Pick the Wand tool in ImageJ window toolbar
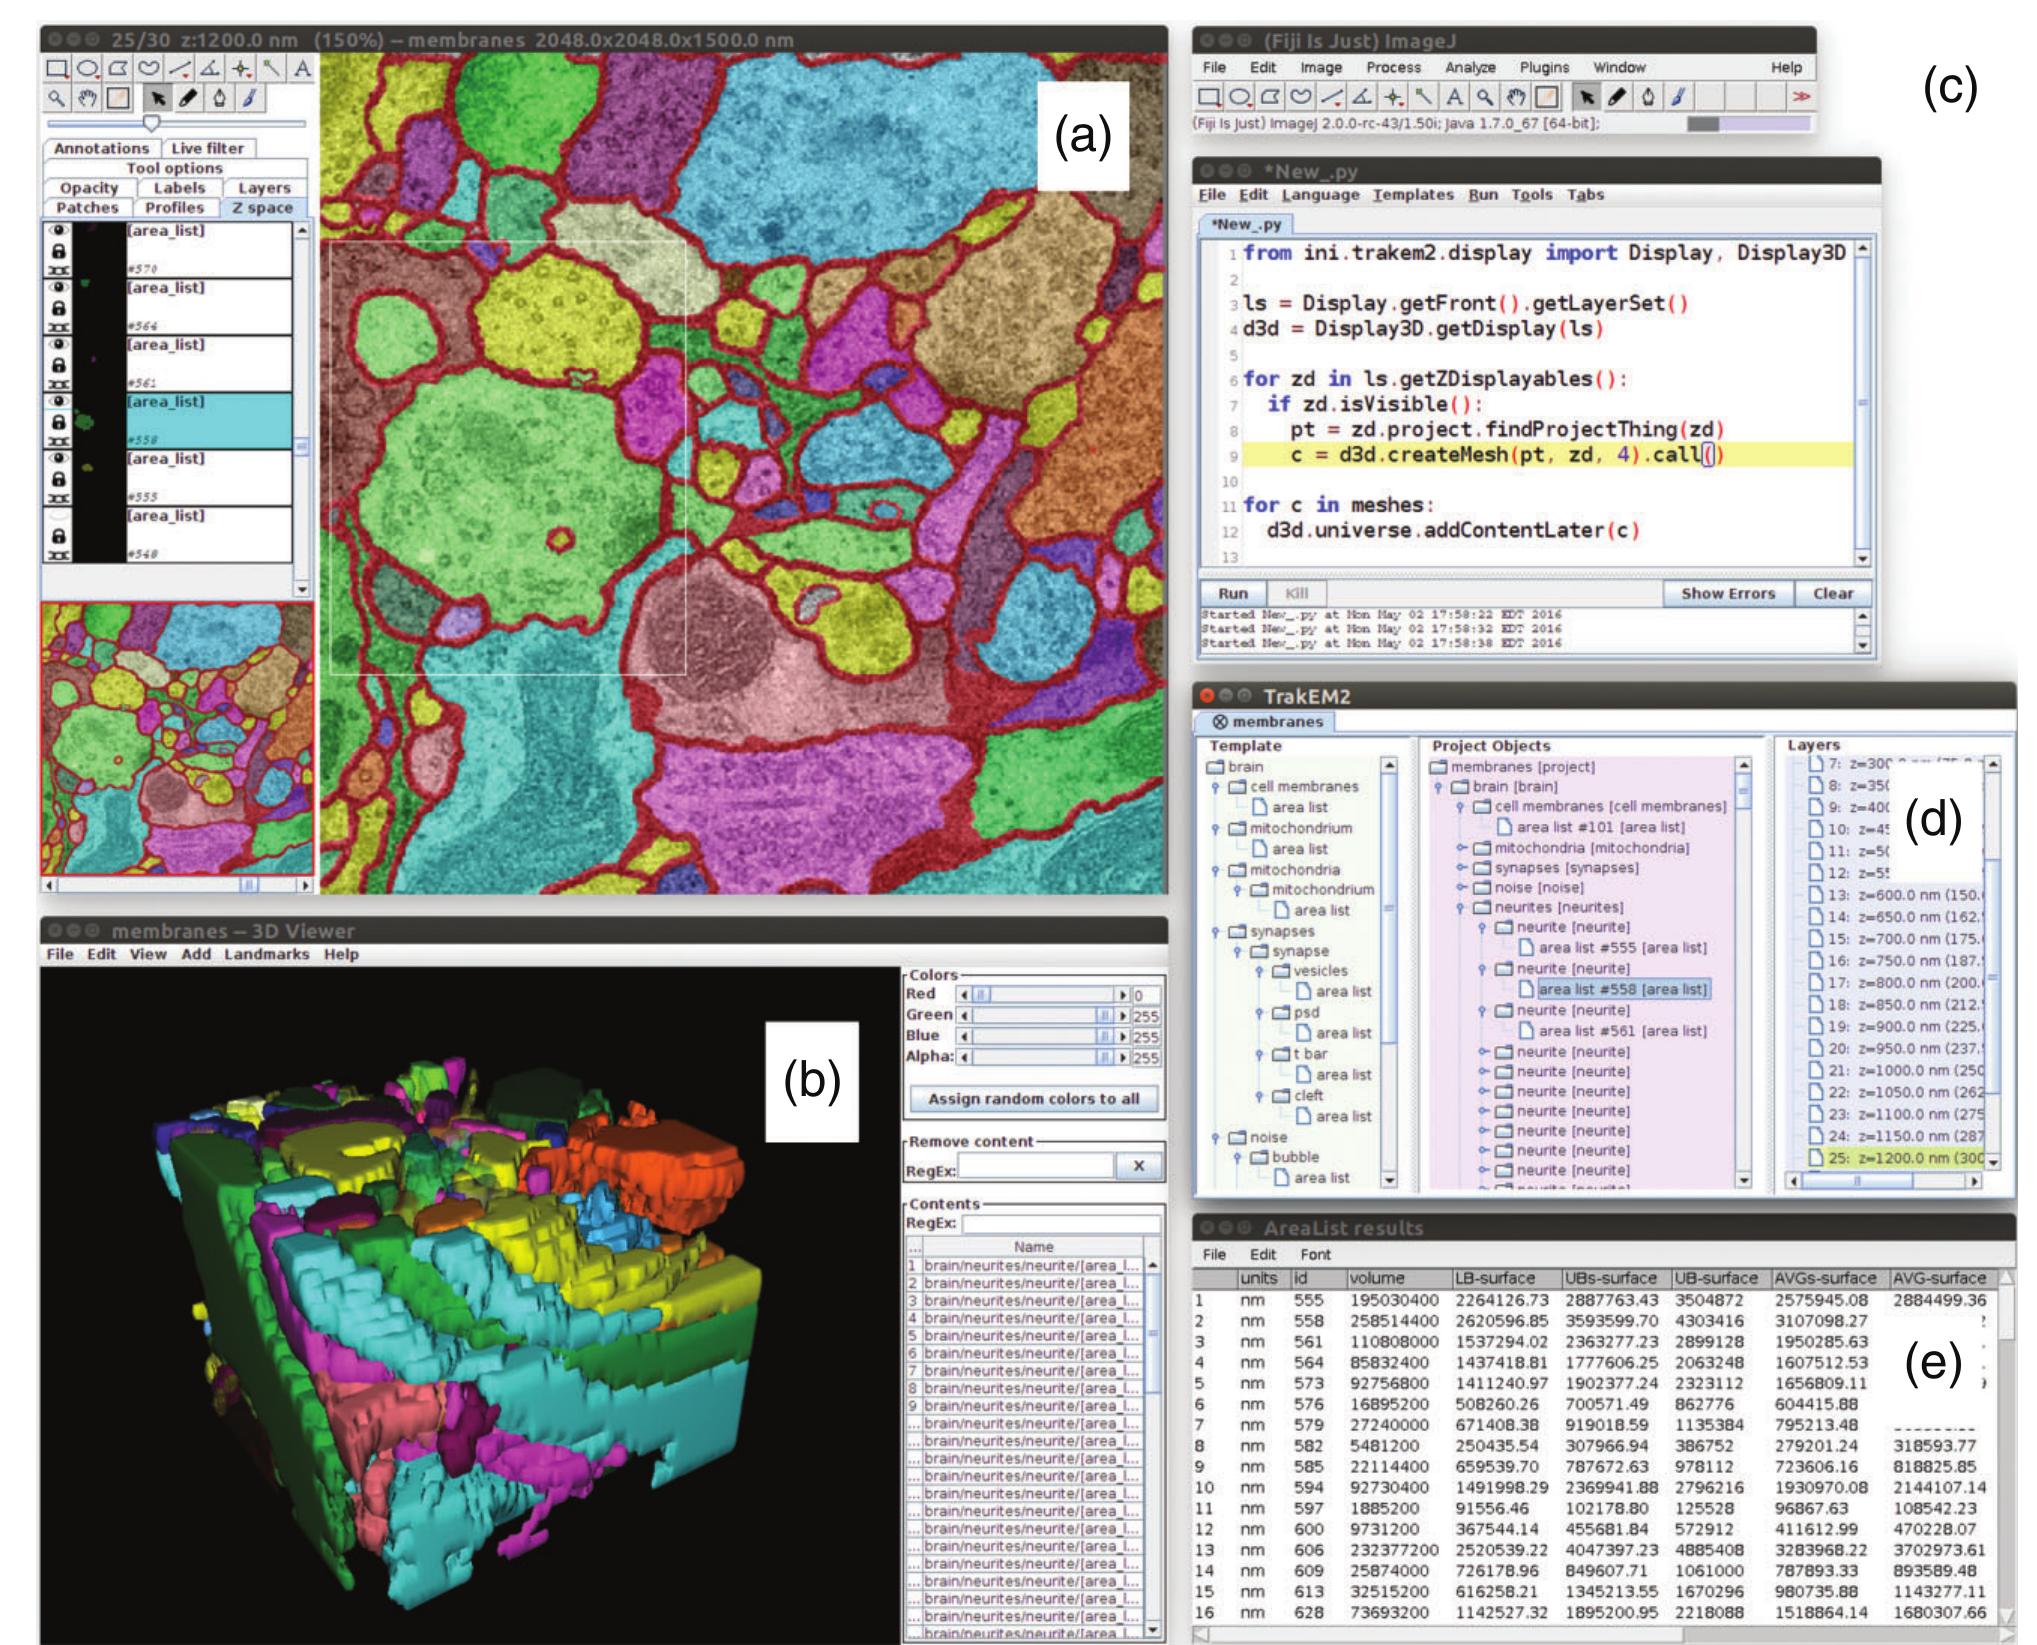2037x1645 pixels. (x=1424, y=97)
